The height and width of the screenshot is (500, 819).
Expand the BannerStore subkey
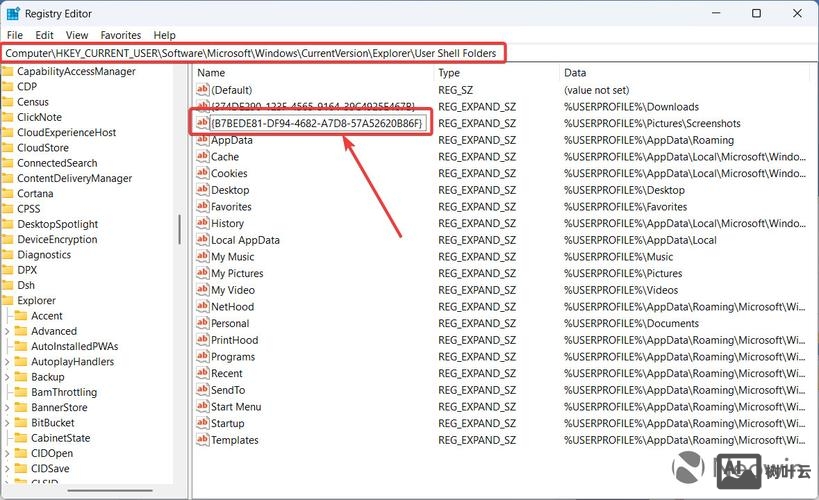pyautogui.click(x=8, y=408)
